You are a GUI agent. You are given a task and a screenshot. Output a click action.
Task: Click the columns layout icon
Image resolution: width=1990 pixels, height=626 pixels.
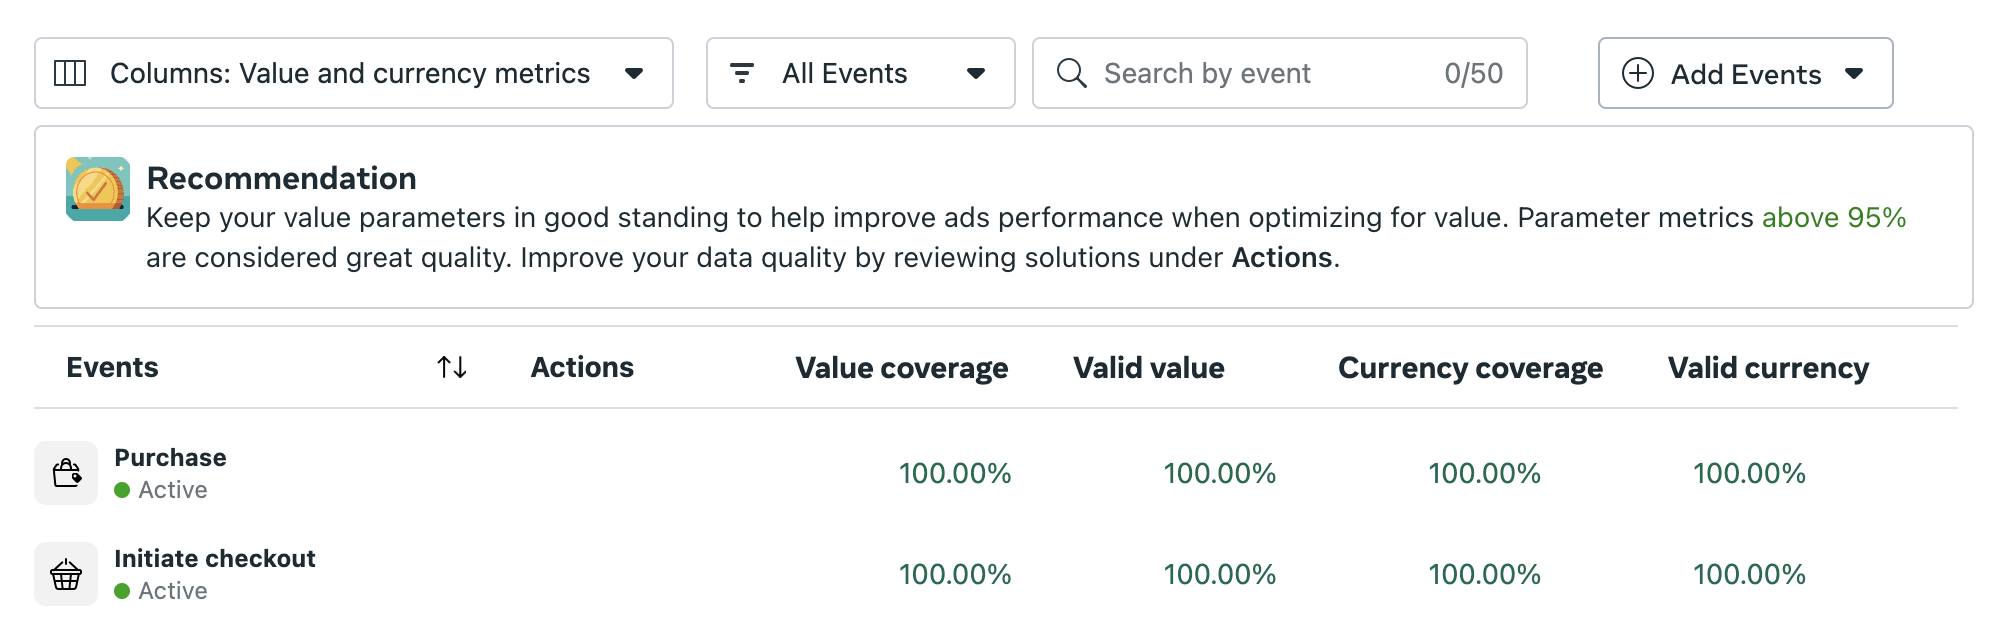pyautogui.click(x=70, y=73)
